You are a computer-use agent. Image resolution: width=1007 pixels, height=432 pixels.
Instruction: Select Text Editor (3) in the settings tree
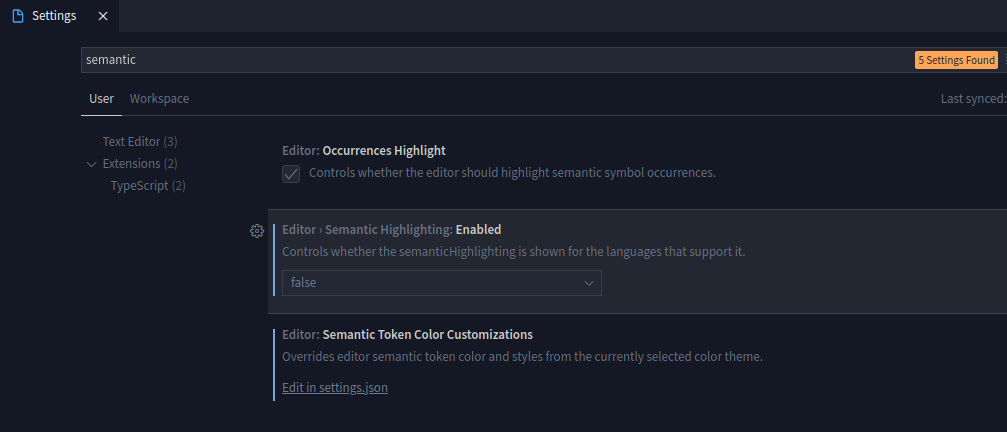(x=140, y=142)
